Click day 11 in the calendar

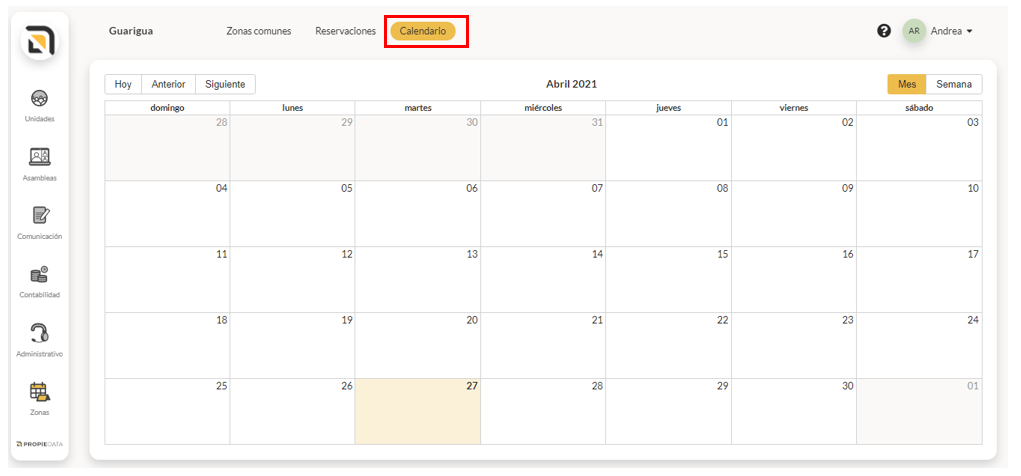pyautogui.click(x=167, y=279)
